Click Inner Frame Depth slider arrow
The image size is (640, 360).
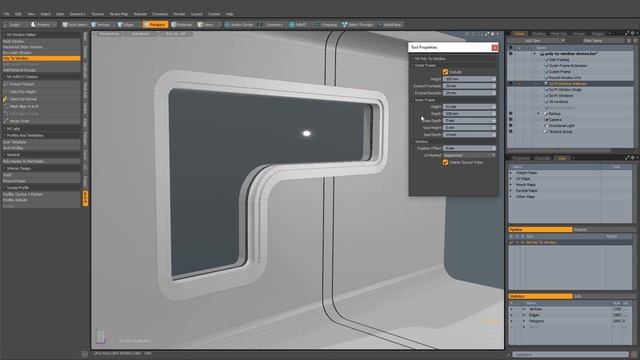(x=493, y=113)
